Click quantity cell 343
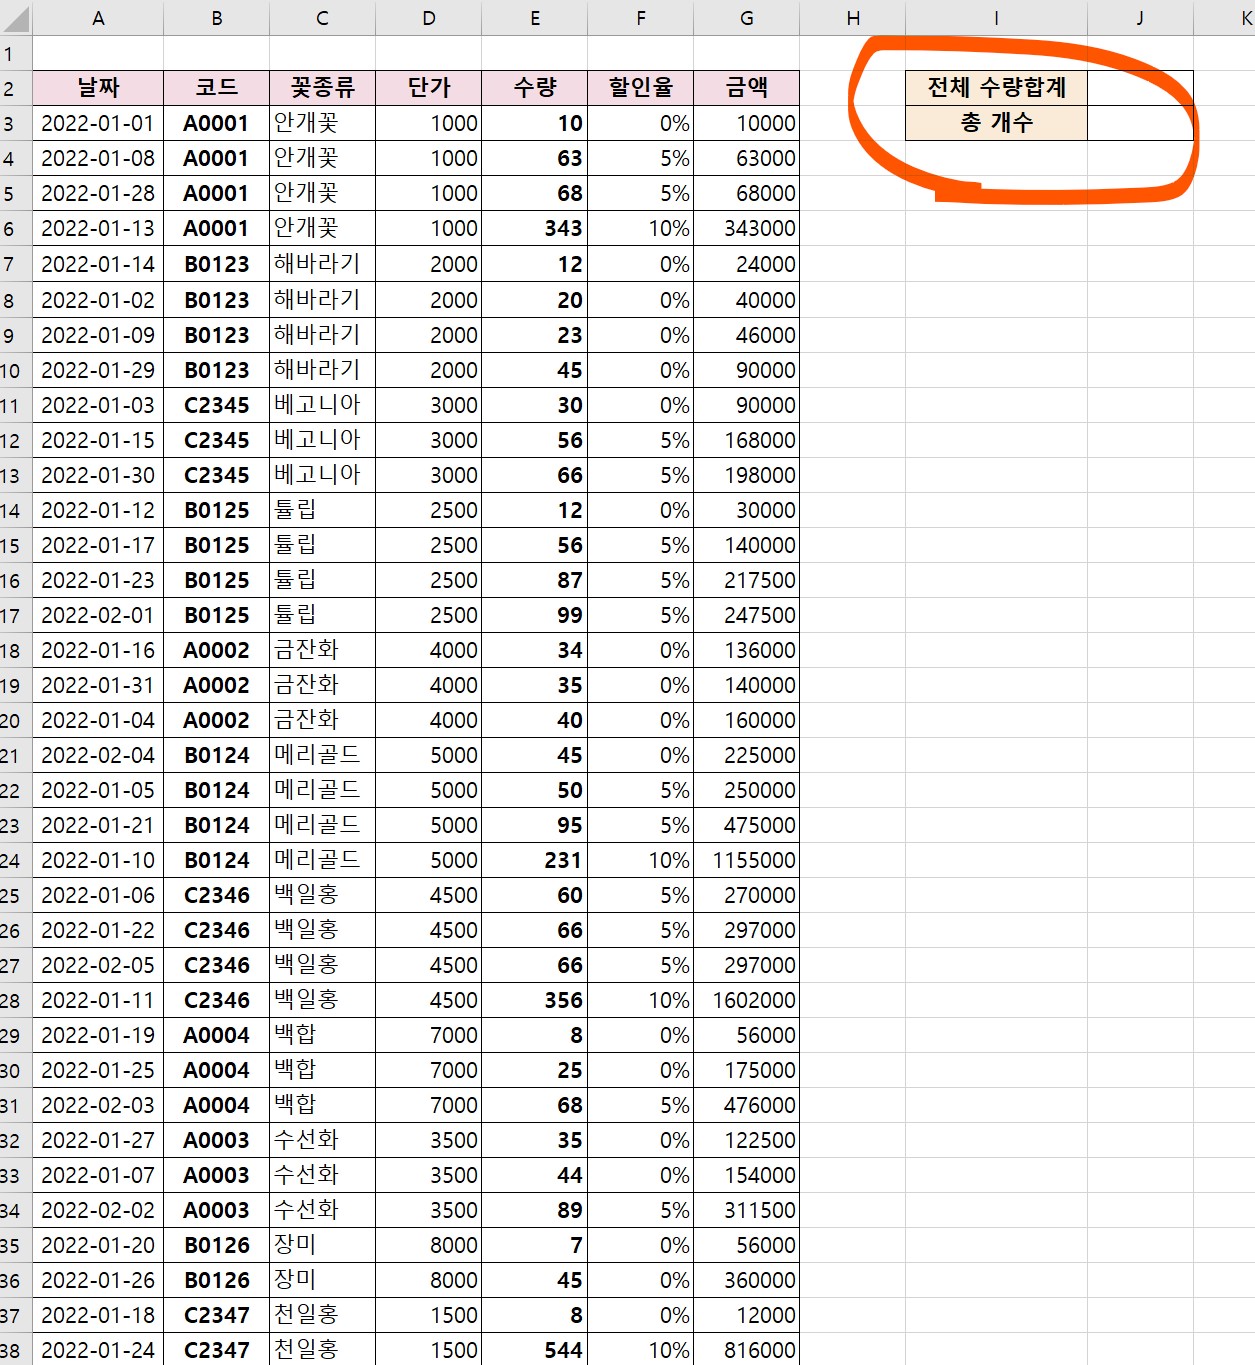 535,228
